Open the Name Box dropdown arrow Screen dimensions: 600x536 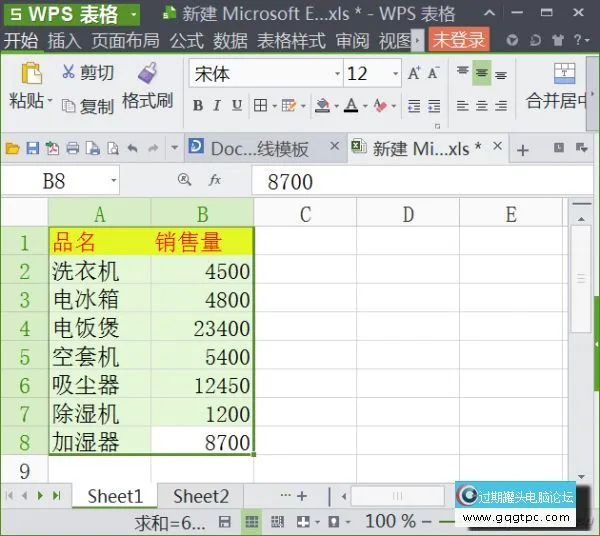(113, 180)
